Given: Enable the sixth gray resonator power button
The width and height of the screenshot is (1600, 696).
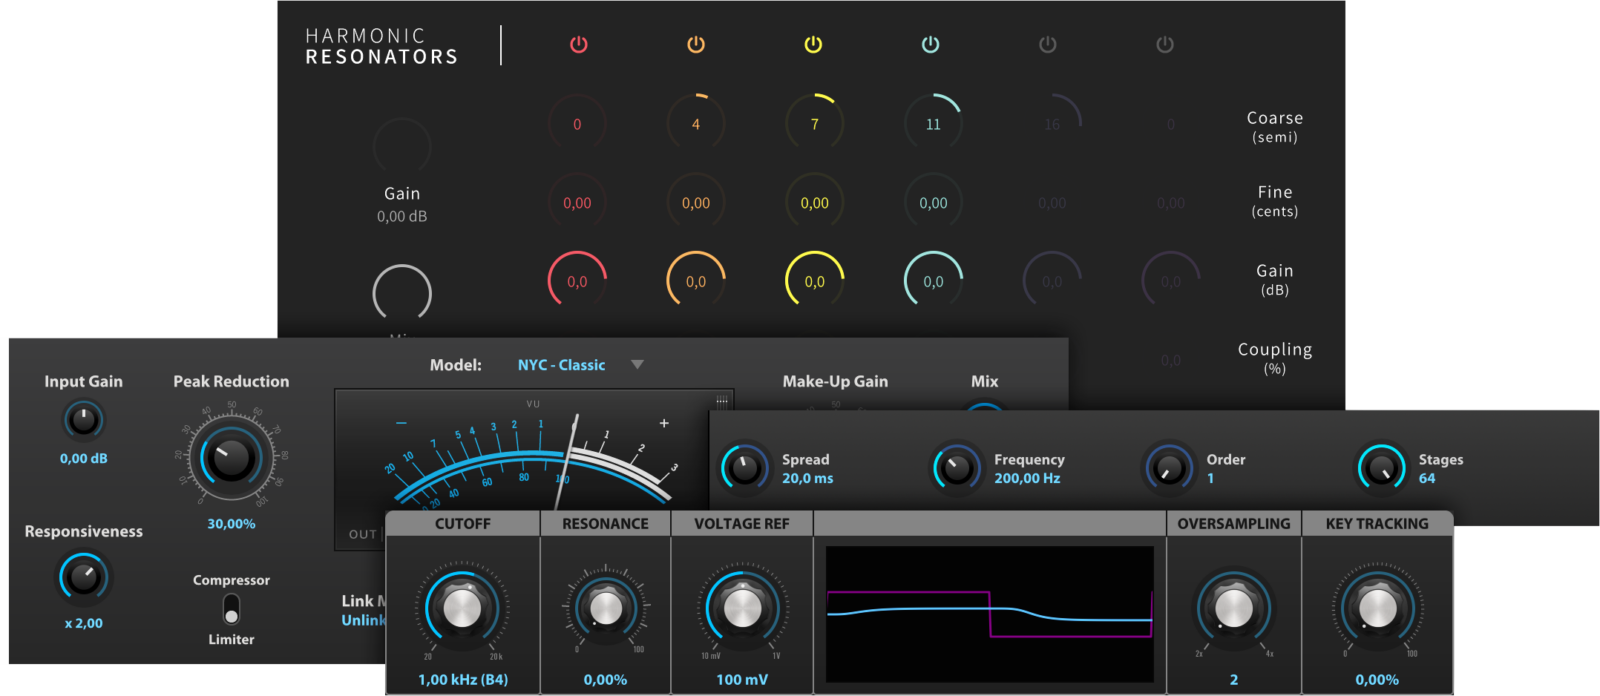Looking at the screenshot, I should tap(1165, 45).
